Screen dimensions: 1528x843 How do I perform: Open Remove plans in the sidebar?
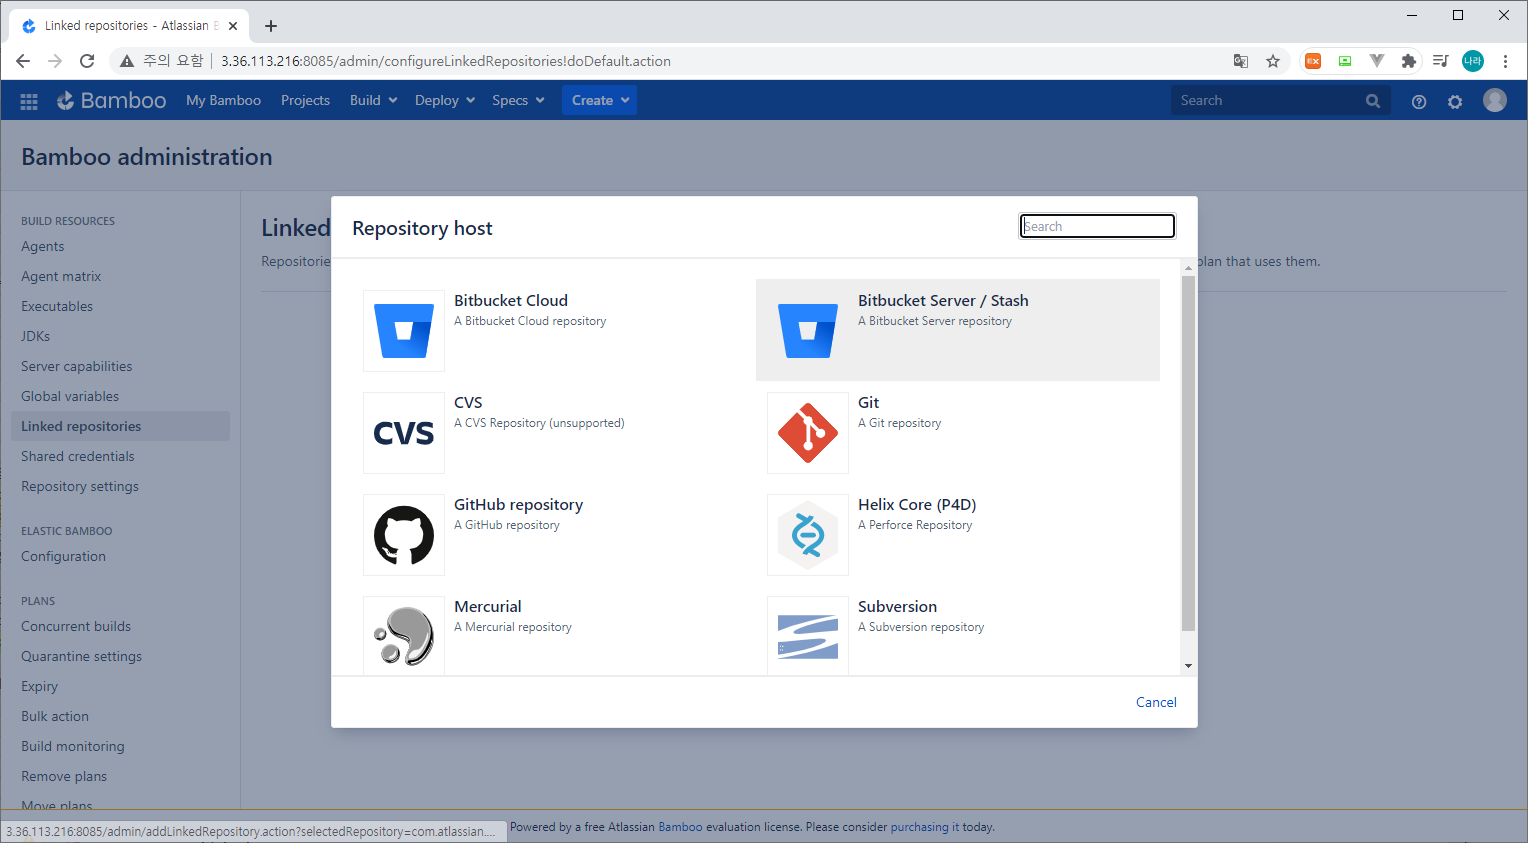pyautogui.click(x=64, y=776)
